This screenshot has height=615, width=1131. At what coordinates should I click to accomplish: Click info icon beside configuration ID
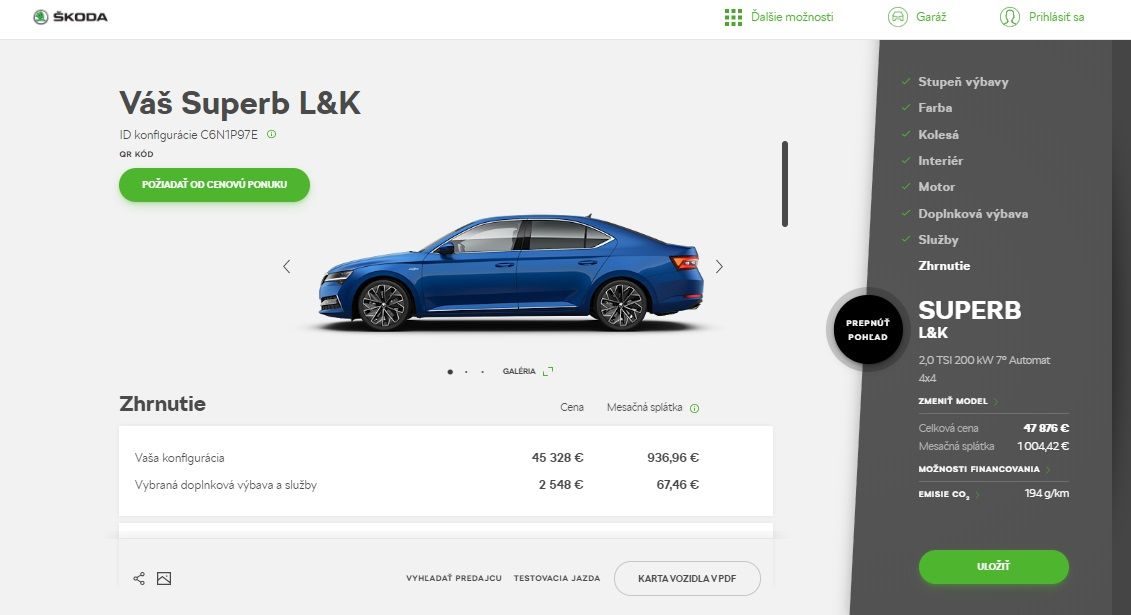tap(271, 134)
